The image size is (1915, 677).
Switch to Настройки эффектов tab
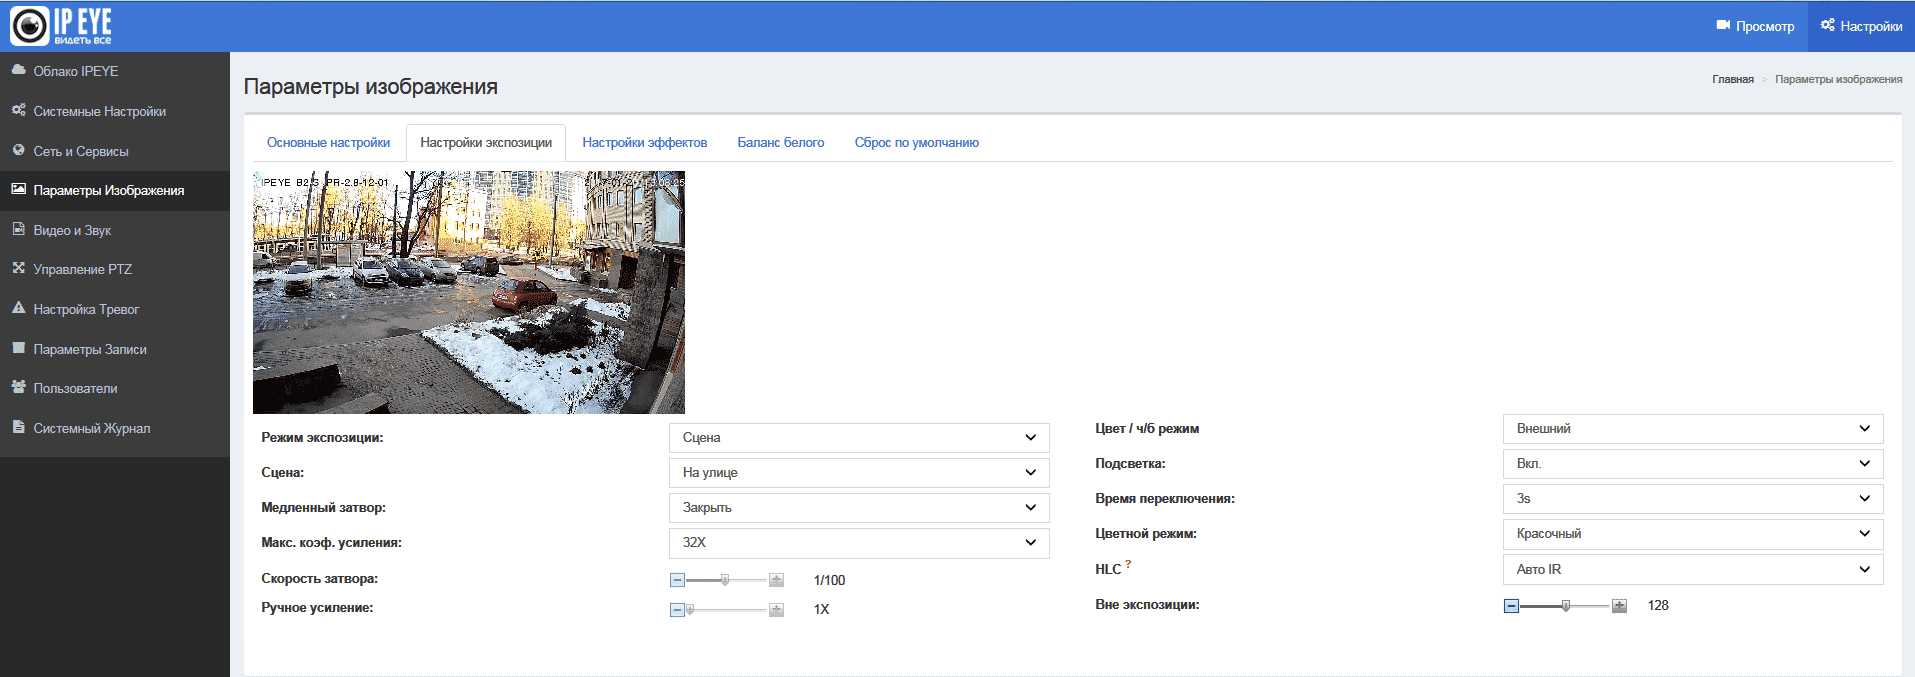click(644, 143)
